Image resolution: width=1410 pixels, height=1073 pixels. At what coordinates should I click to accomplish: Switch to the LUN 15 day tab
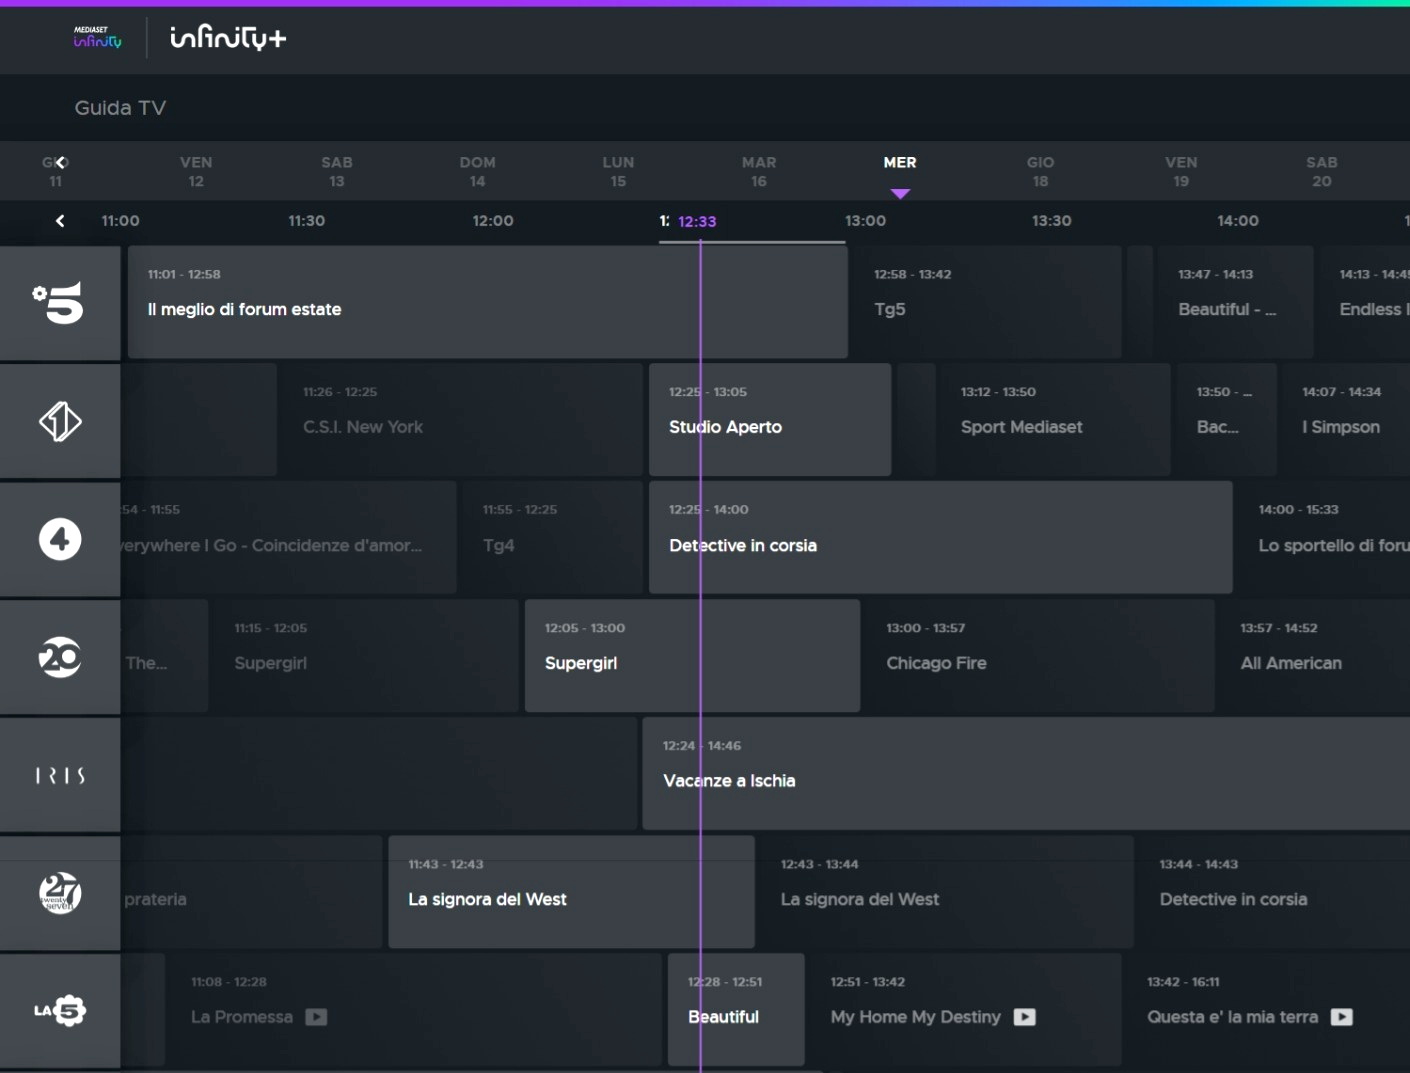tap(618, 171)
